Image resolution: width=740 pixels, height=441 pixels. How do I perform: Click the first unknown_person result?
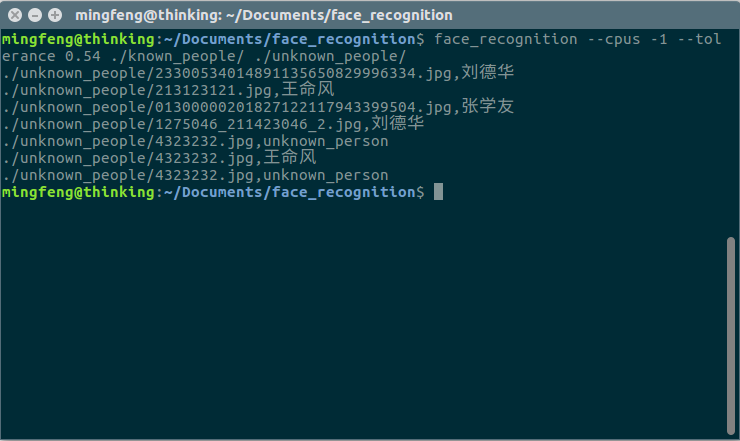coord(326,141)
